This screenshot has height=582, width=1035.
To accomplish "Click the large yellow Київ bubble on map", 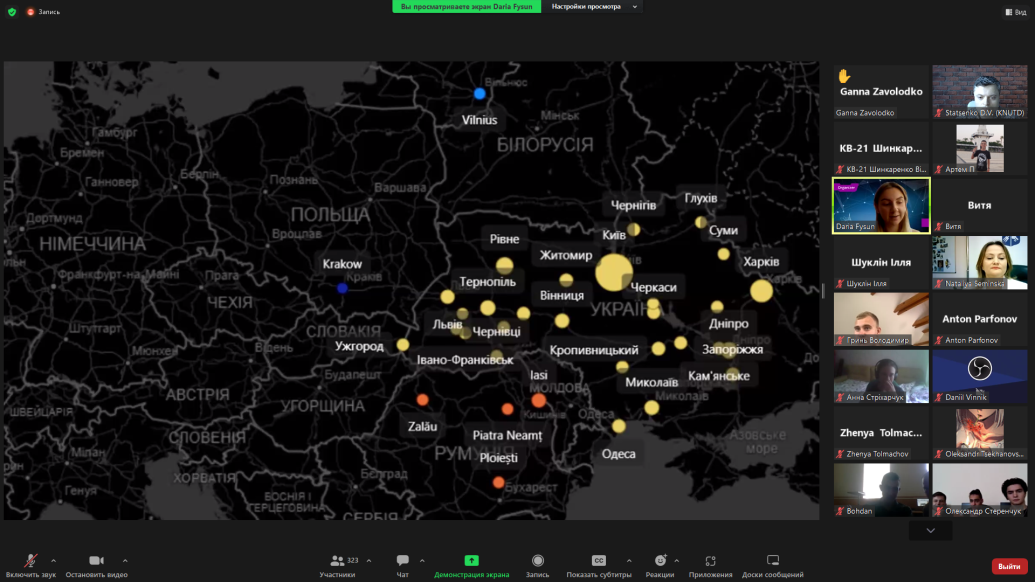I will pyautogui.click(x=614, y=272).
